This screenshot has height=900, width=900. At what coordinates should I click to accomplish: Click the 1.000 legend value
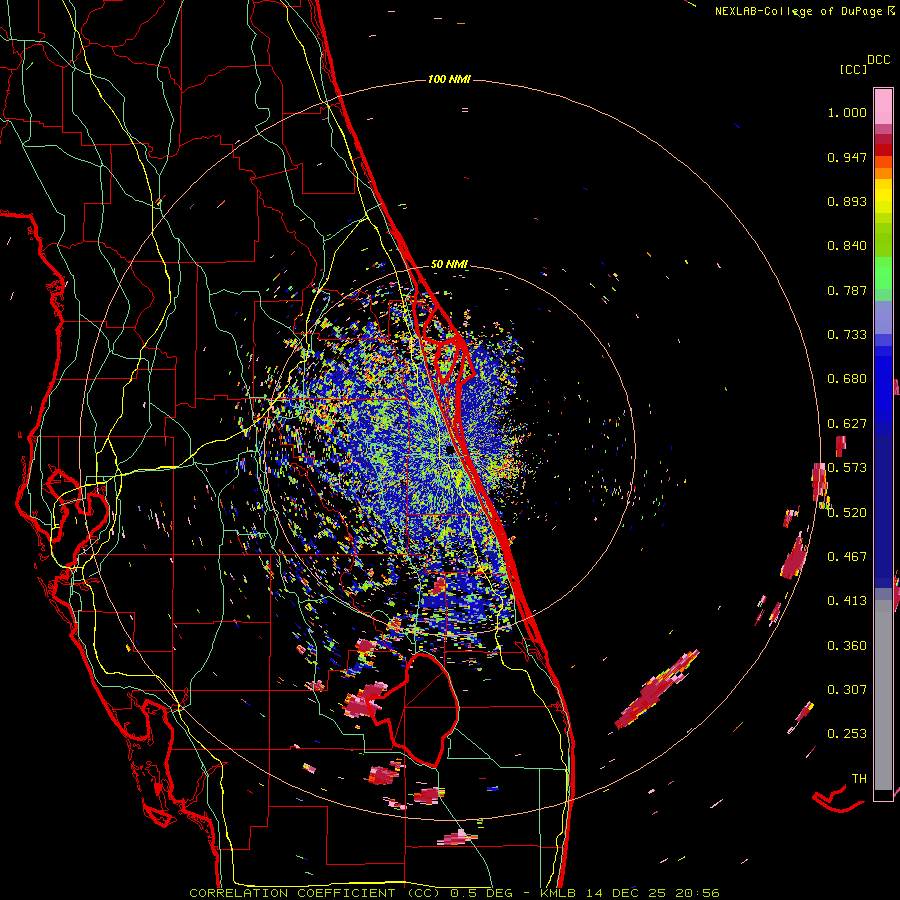(847, 112)
